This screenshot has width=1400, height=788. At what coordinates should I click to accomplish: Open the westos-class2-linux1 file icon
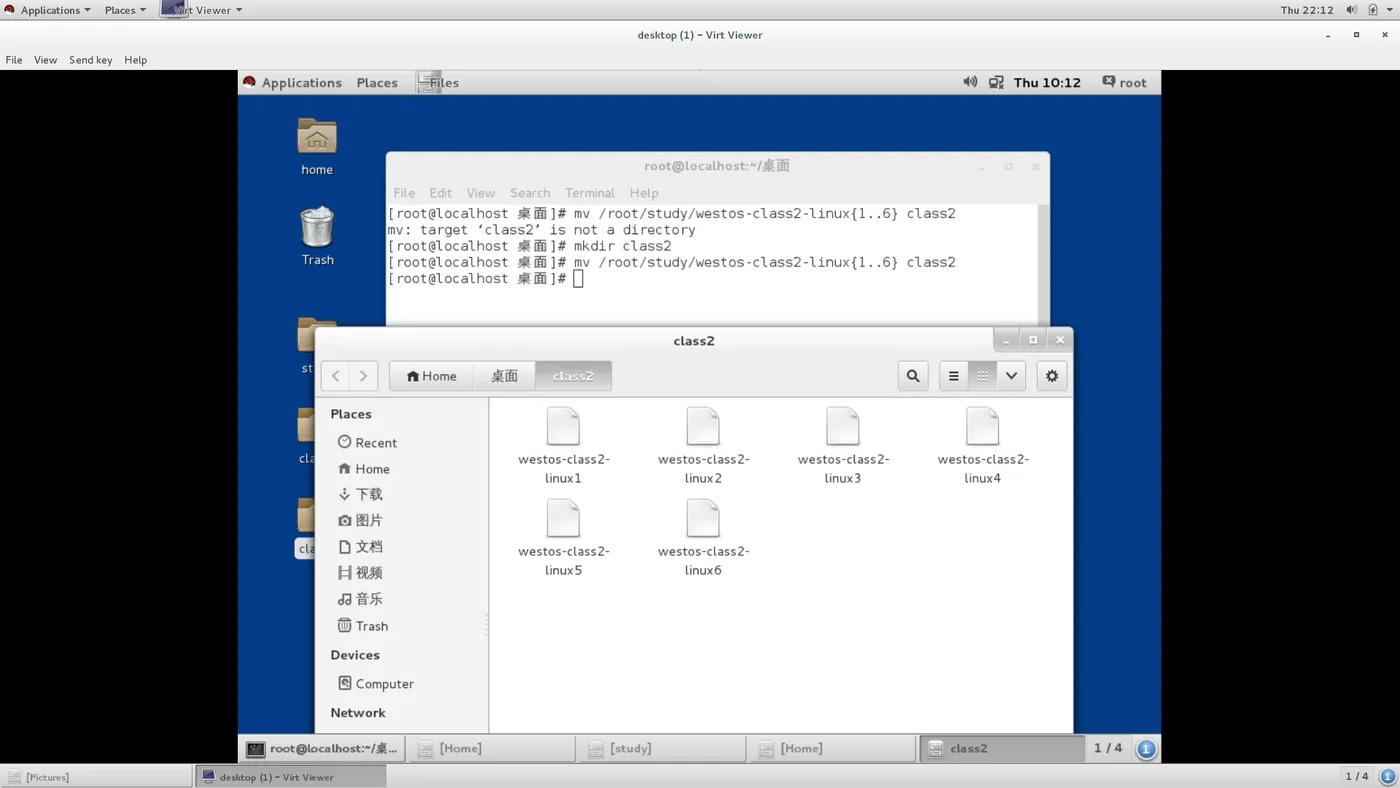(x=563, y=427)
